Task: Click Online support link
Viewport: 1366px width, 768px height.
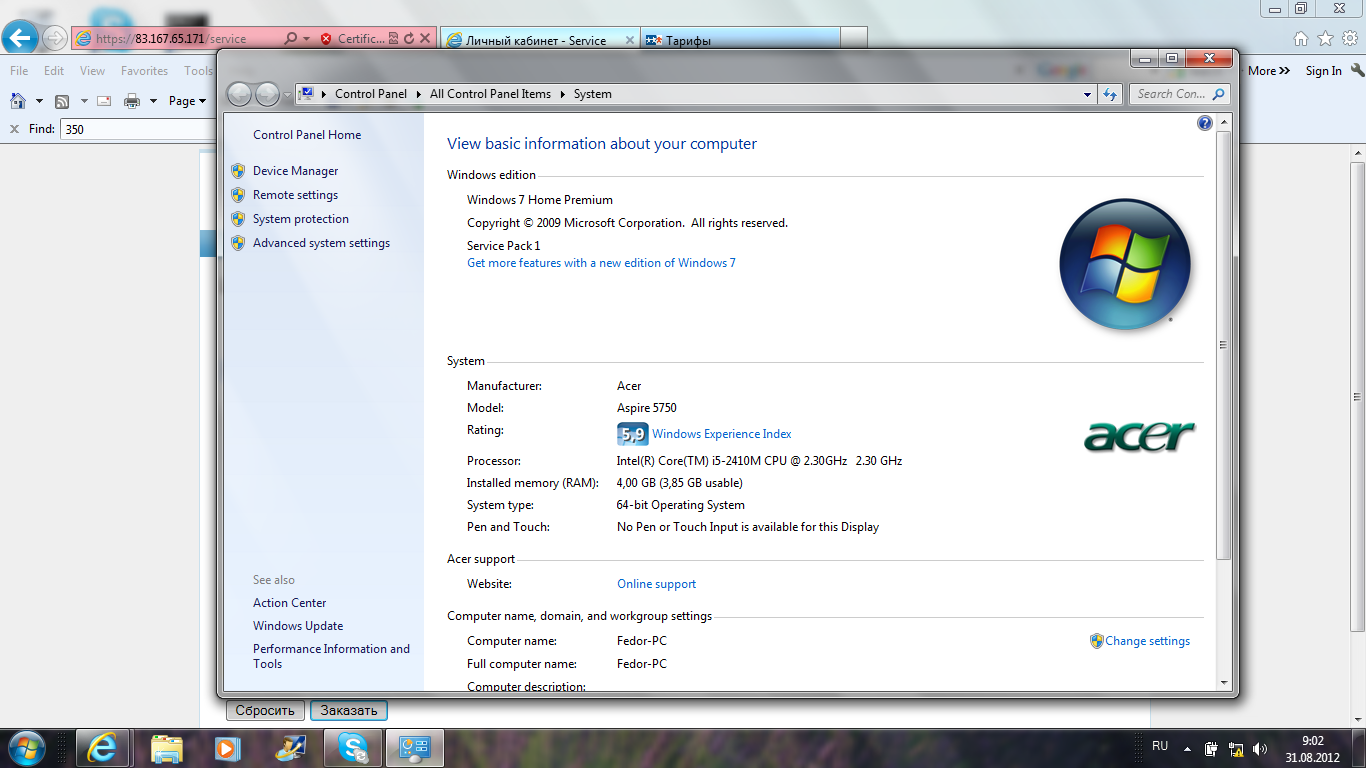Action: point(656,584)
